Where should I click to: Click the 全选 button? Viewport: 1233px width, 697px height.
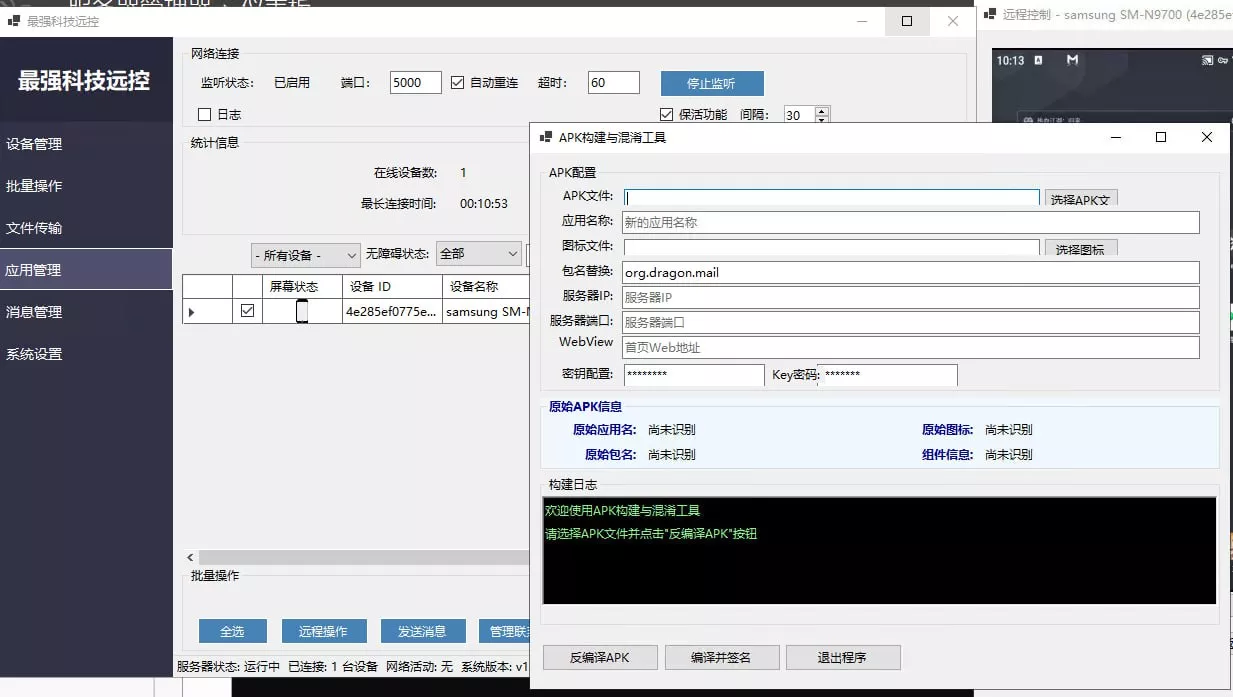click(x=232, y=632)
